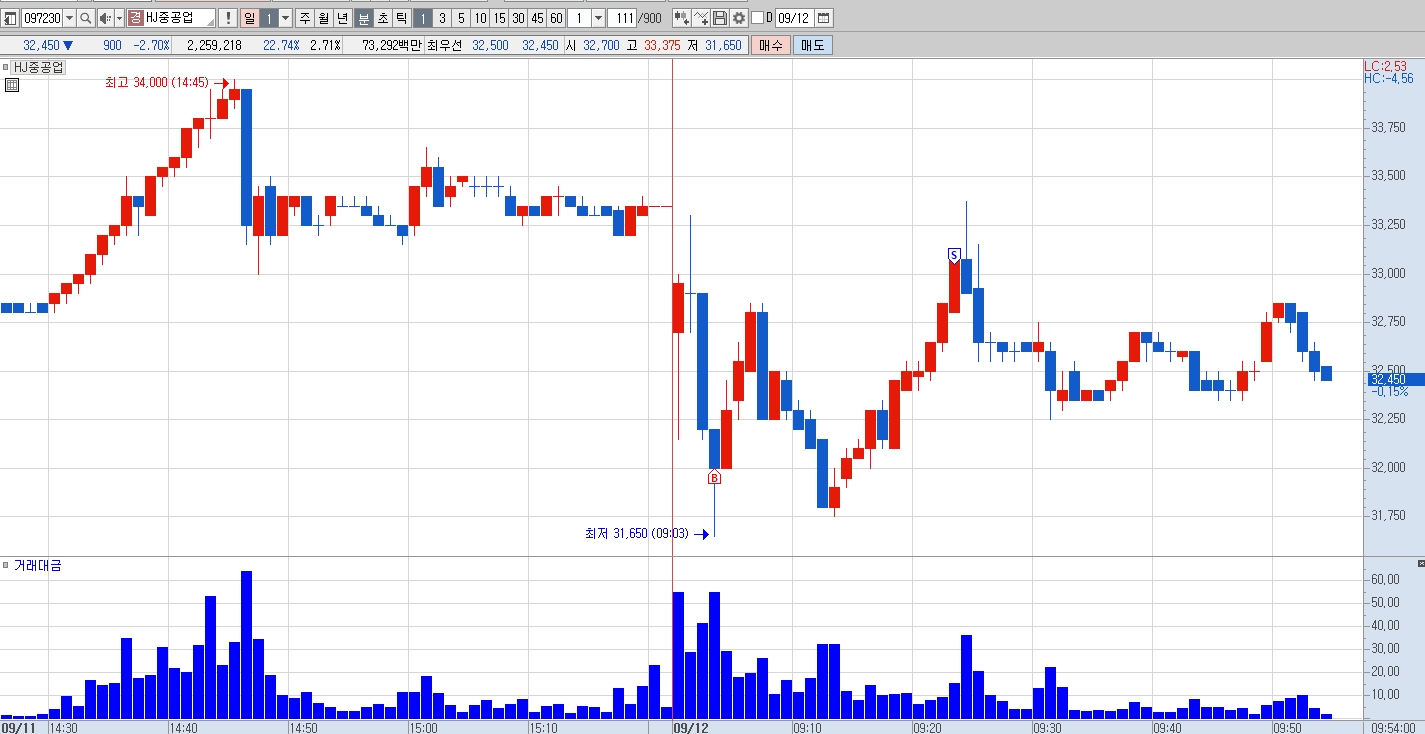The width and height of the screenshot is (1425, 734).
Task: Select the 60-minute interval button
Action: pos(556,18)
